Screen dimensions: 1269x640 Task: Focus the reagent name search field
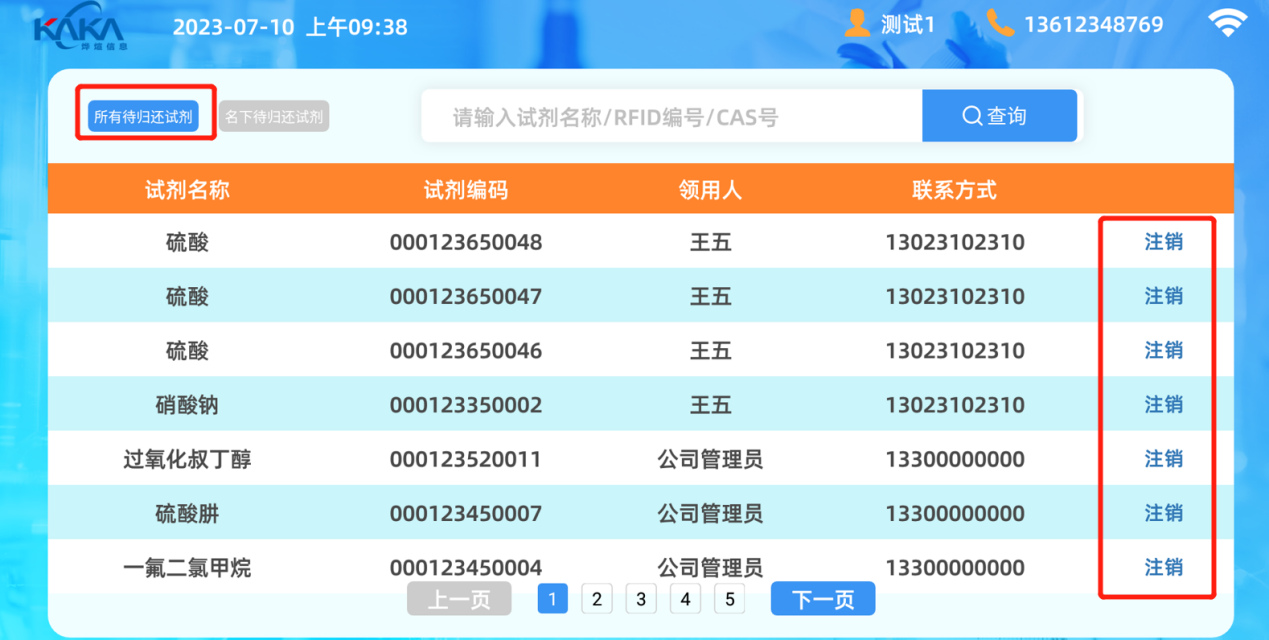click(670, 117)
